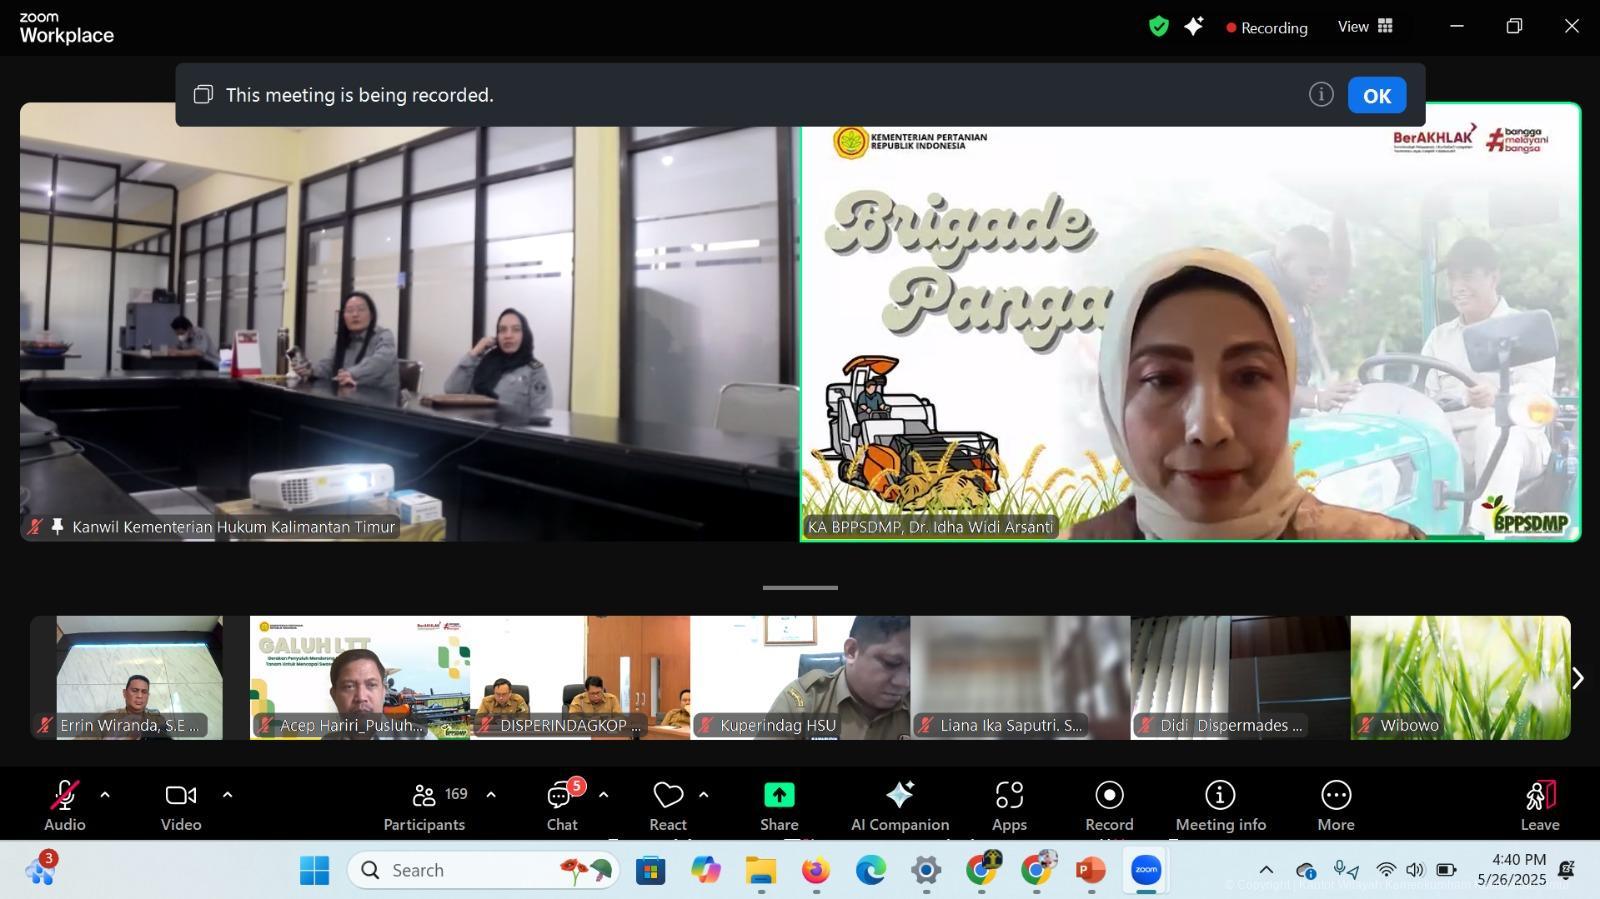Viewport: 1600px width, 899px height.
Task: Expand audio options arrow next to Audio
Action: 105,795
